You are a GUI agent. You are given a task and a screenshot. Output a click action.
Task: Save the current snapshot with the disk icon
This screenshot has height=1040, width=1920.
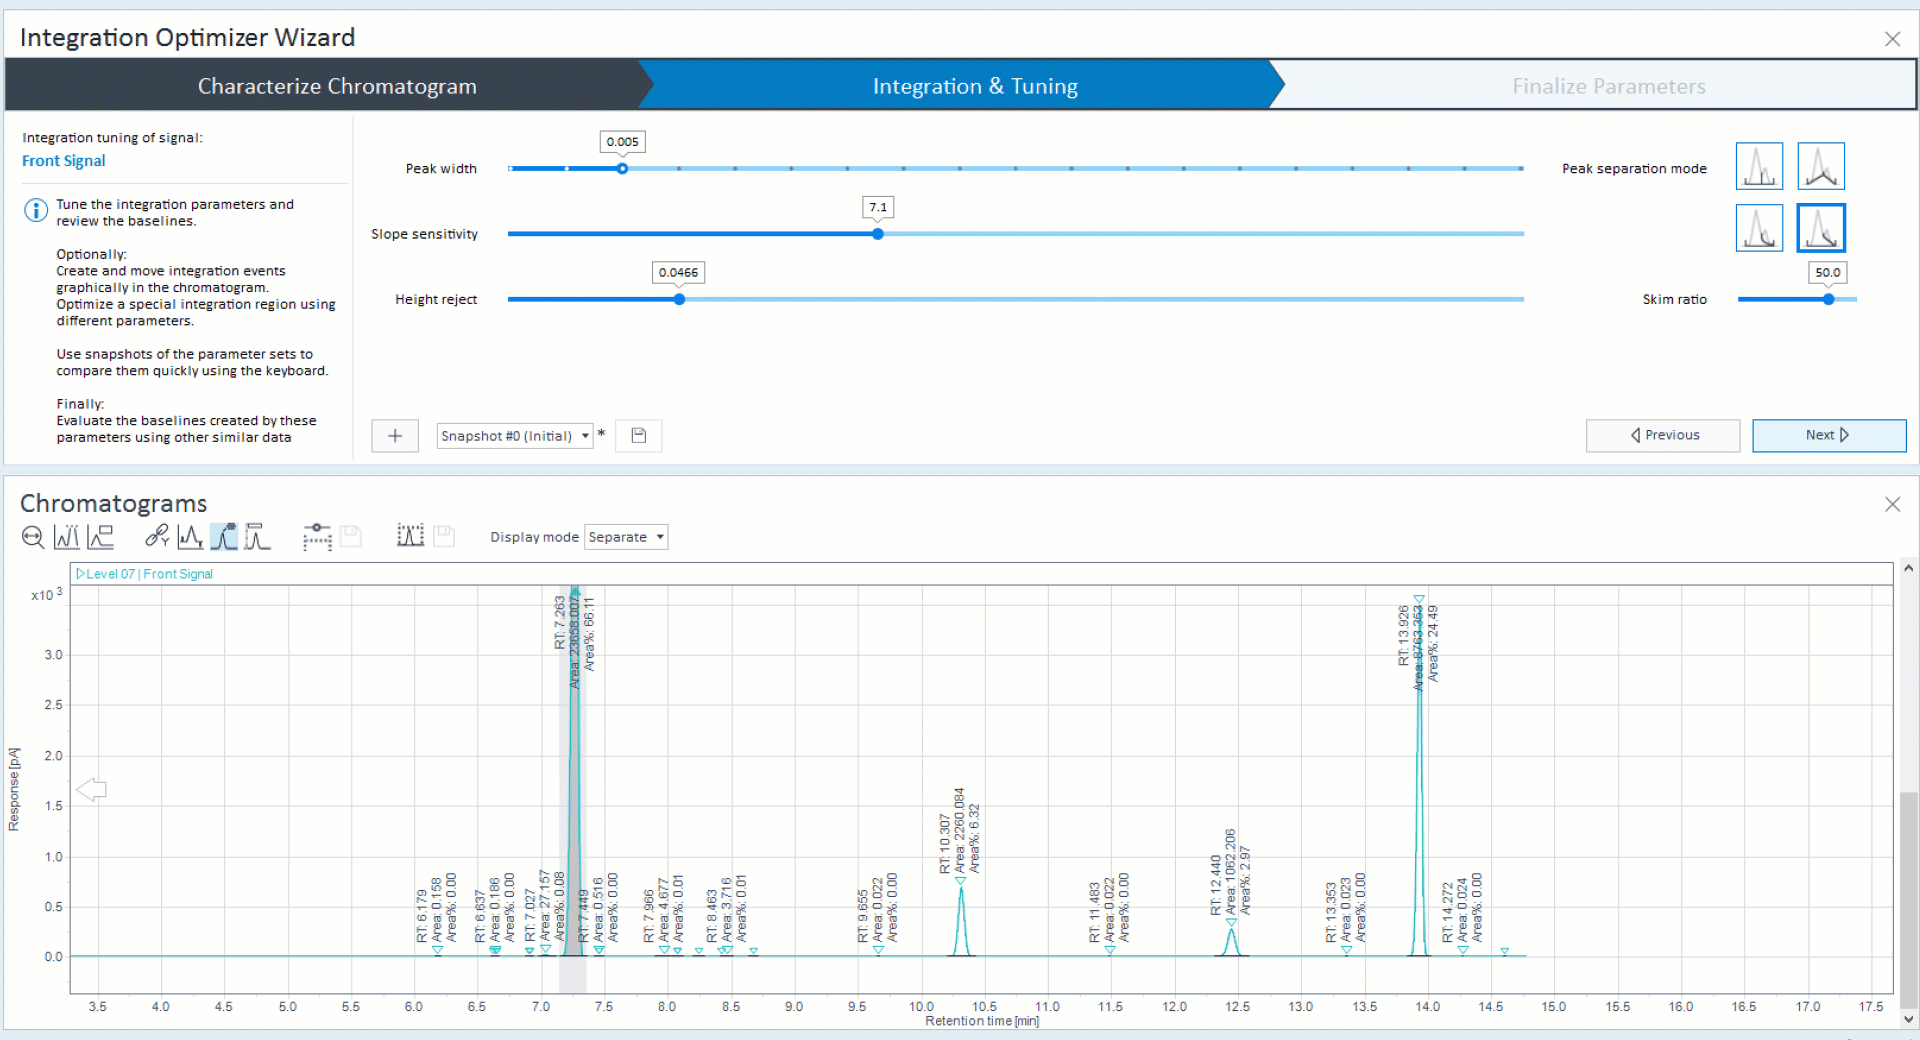pyautogui.click(x=639, y=436)
